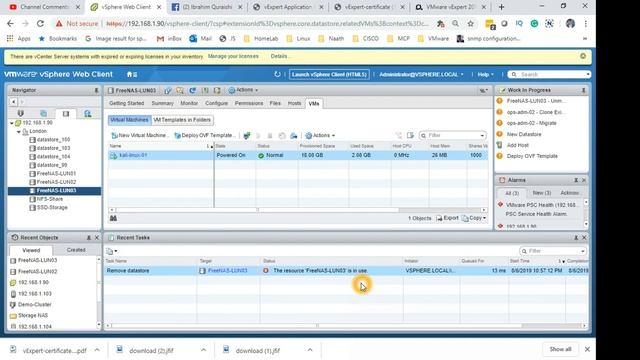Open the Administrator@VSPHERE.LOCAL user menu
Screen dimensions: 640x360
[421, 74]
